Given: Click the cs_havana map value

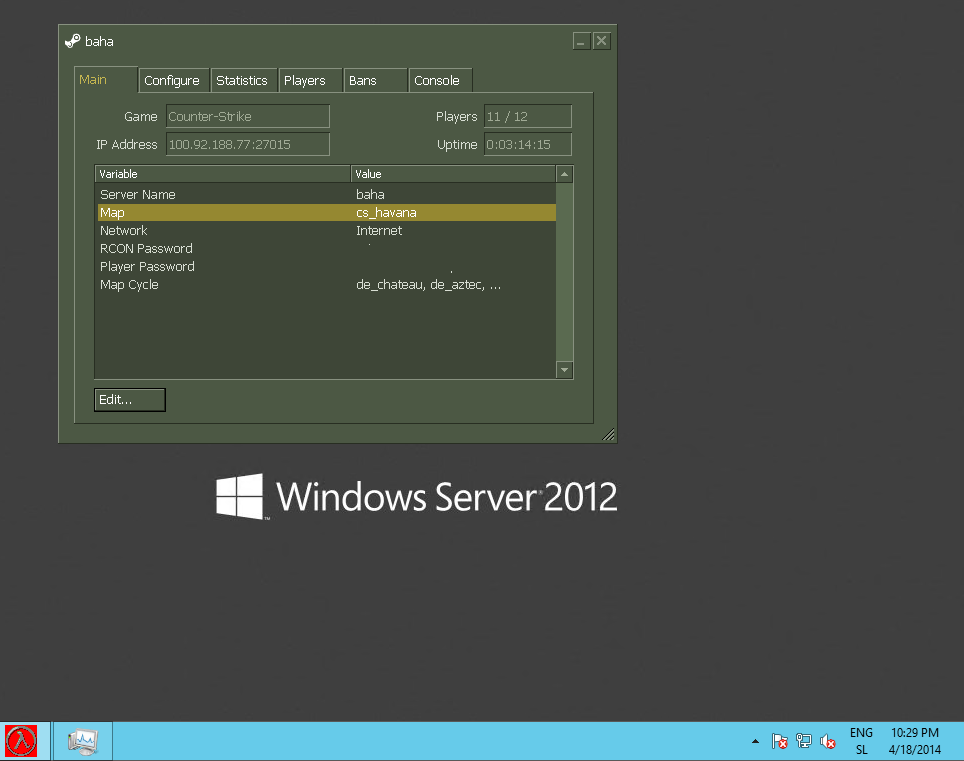Looking at the screenshot, I should point(386,213).
